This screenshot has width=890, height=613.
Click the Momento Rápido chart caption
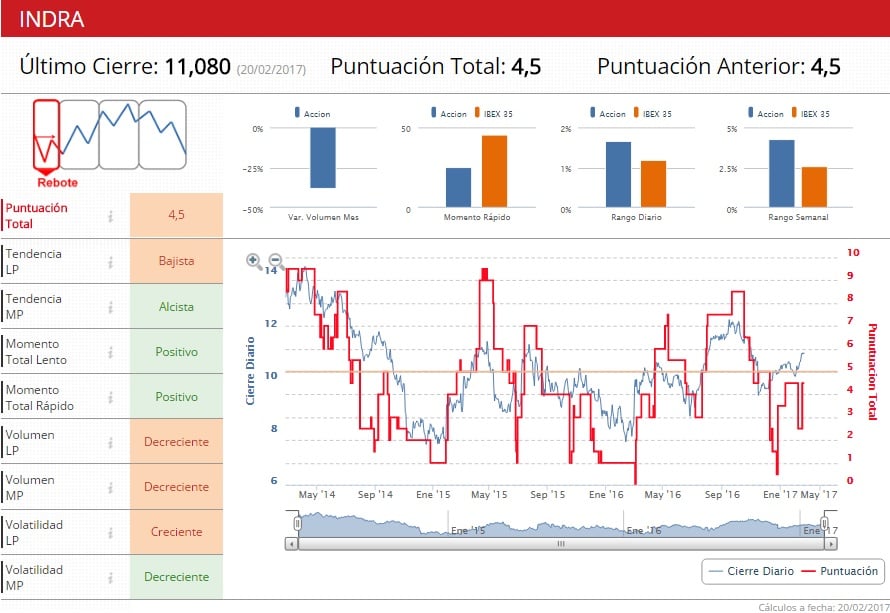[477, 217]
